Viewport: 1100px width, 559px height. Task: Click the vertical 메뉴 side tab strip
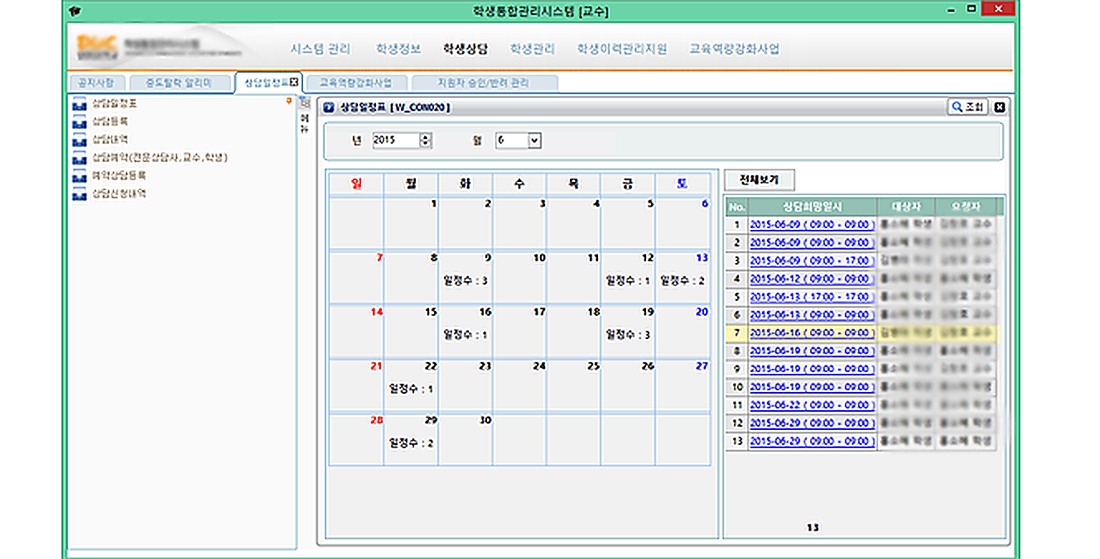pos(304,116)
